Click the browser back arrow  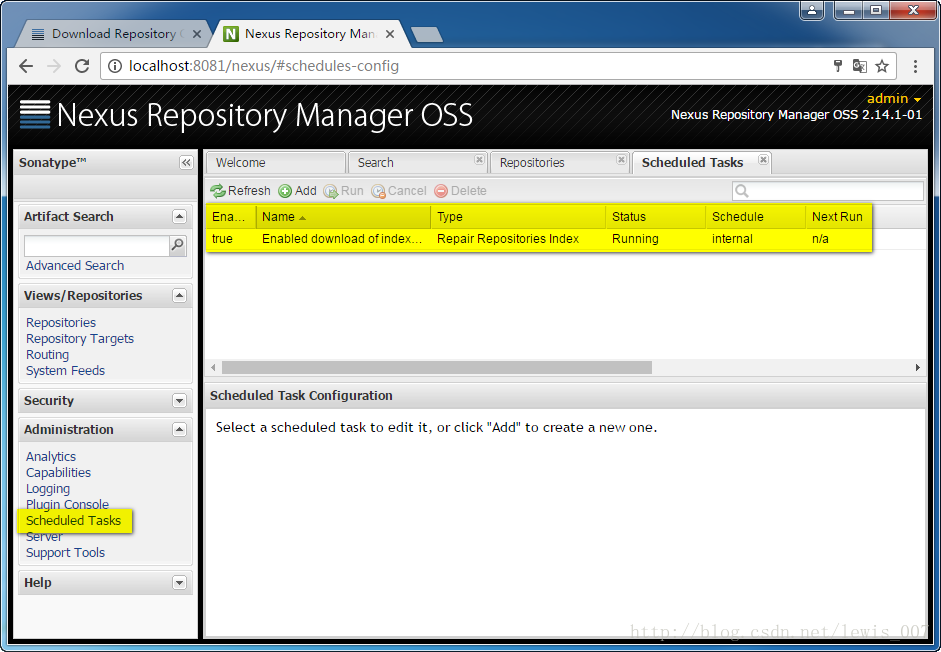26,66
